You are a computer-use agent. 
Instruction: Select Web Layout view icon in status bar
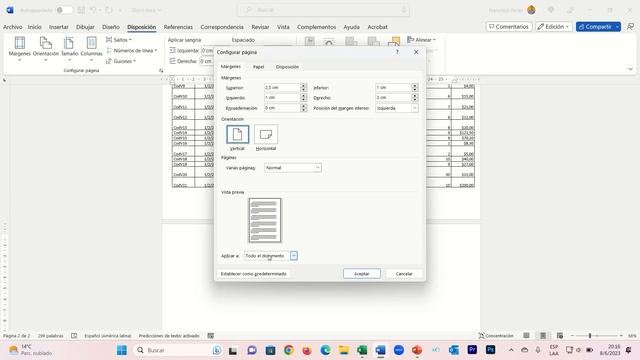click(x=560, y=336)
